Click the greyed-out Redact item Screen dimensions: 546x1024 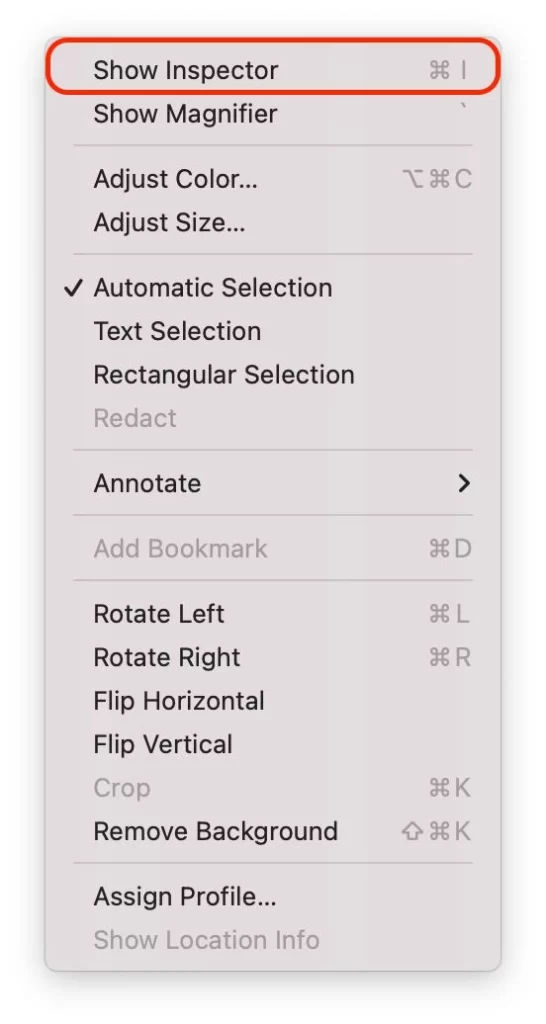tap(273, 418)
